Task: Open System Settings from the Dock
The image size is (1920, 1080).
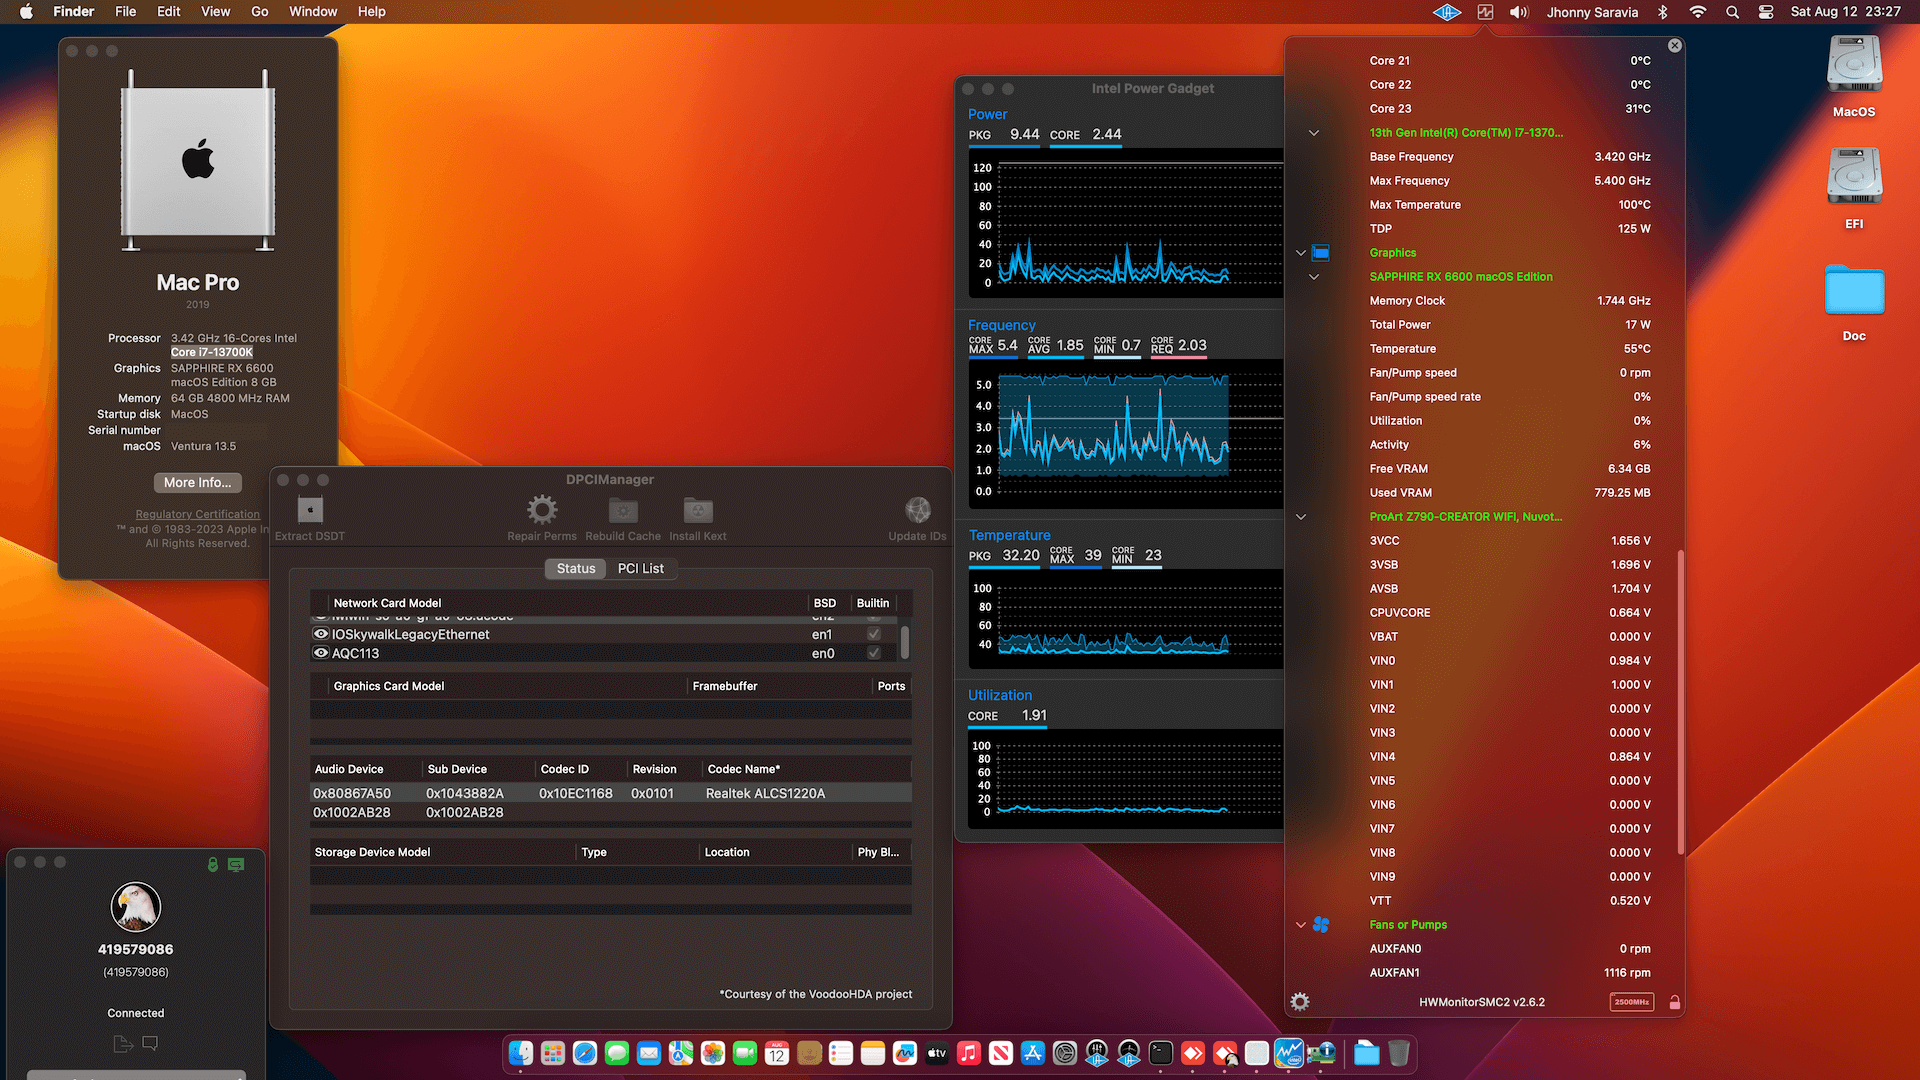Action: tap(1065, 1053)
